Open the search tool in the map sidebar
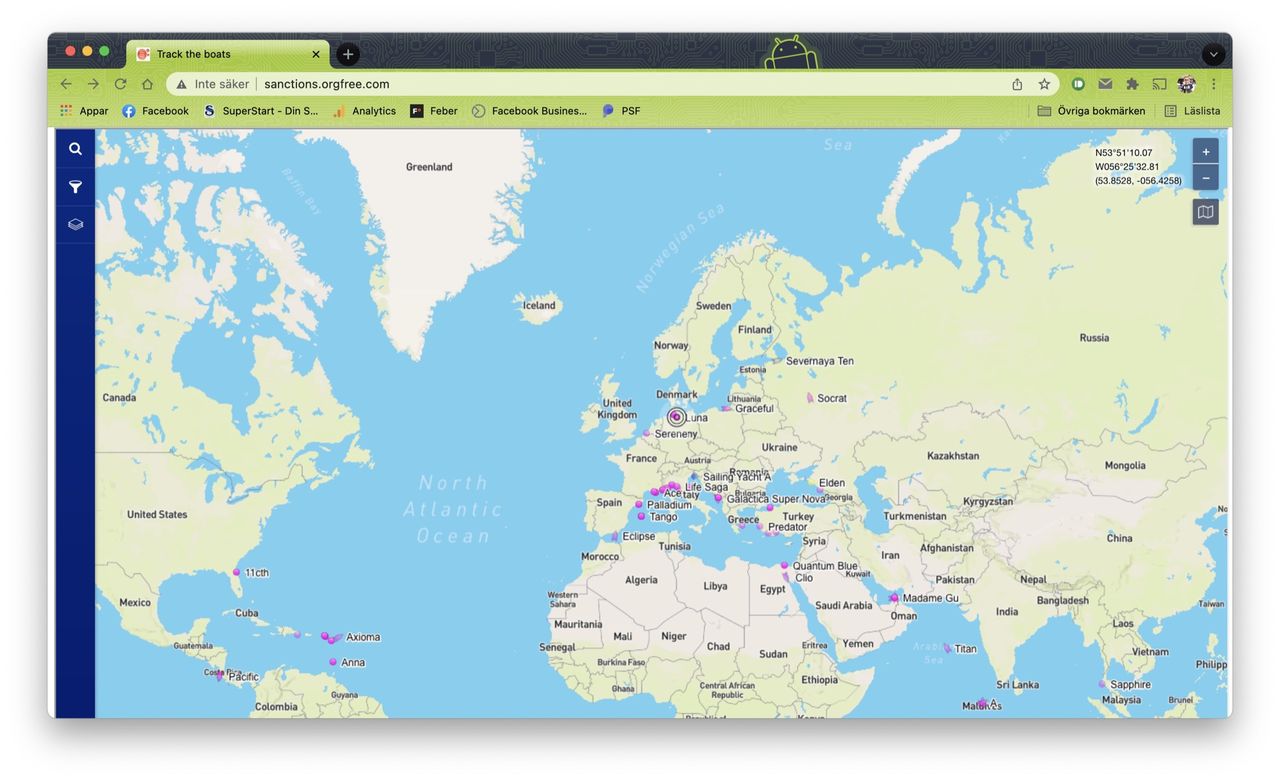Viewport: 1280px width, 781px height. 75,149
